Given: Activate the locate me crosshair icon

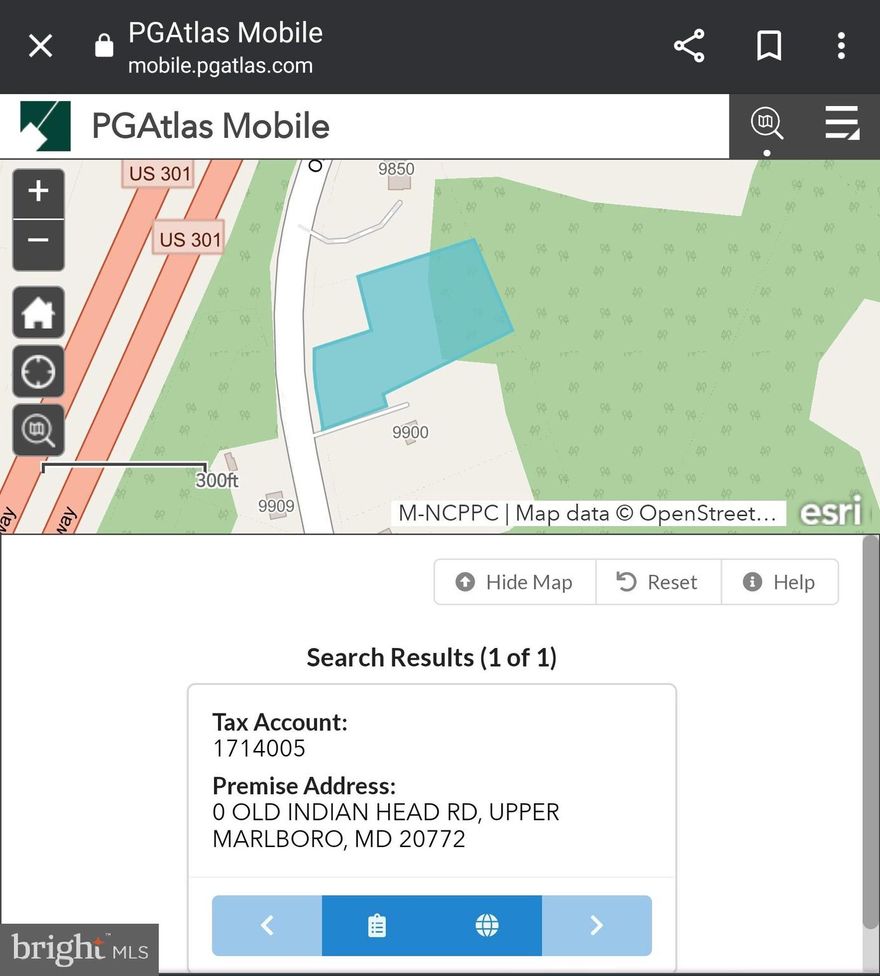Looking at the screenshot, I should tap(38, 371).
